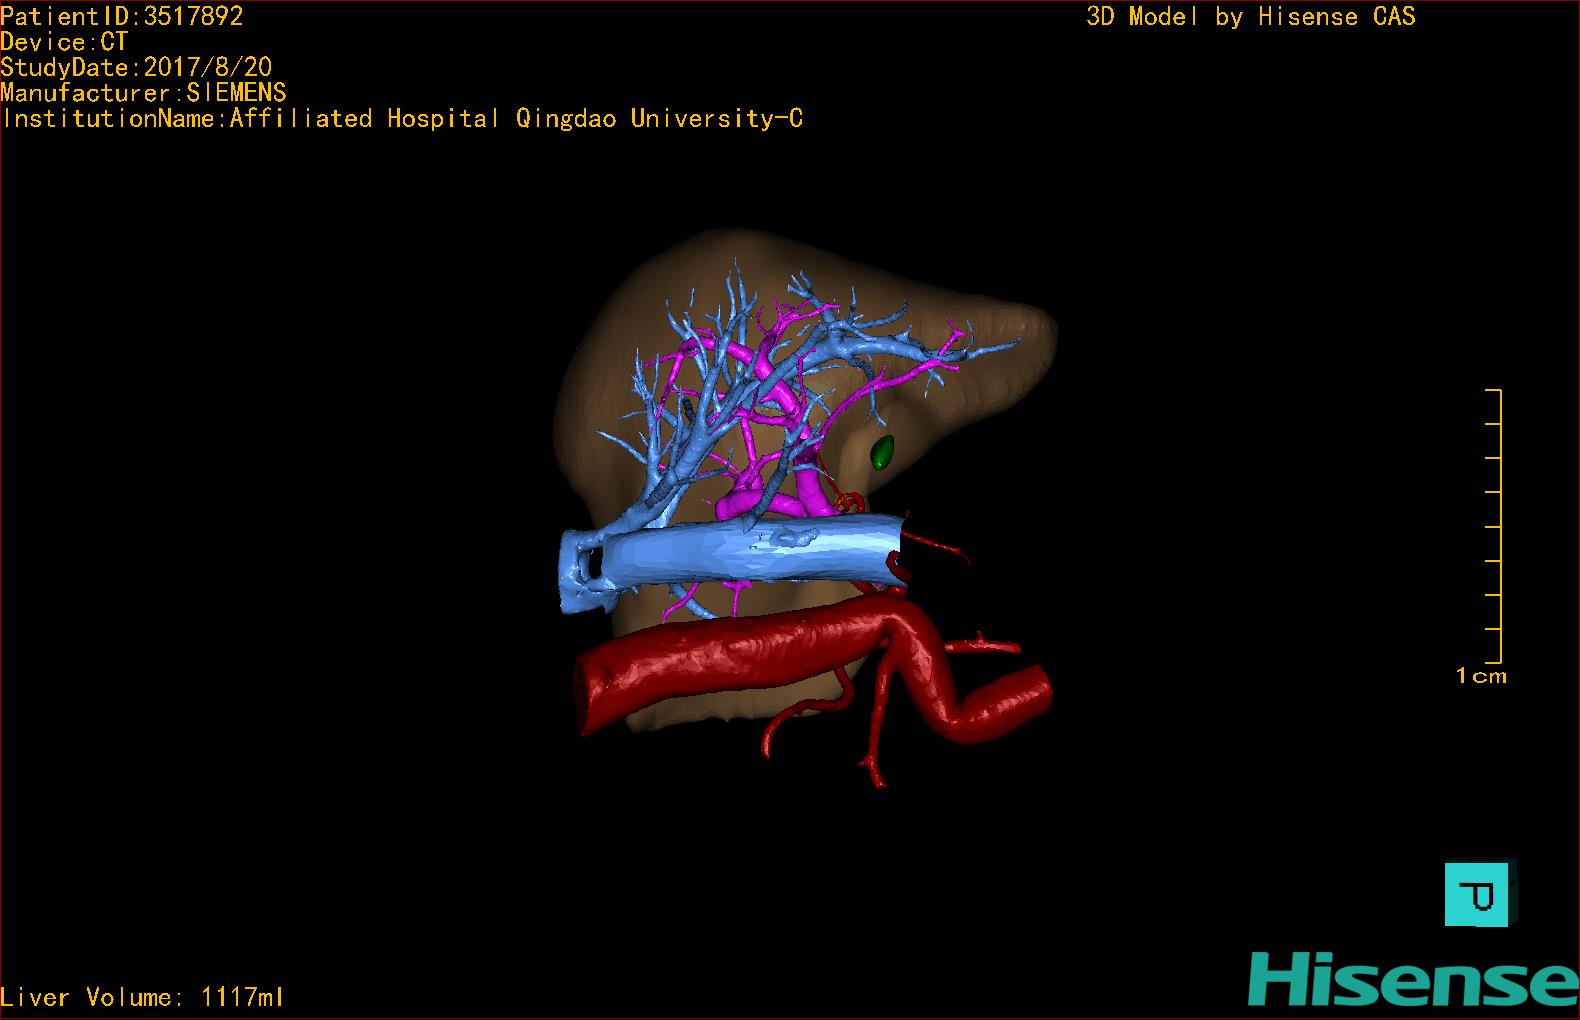Select Manufacturer:SIEMENS text
The width and height of the screenshot is (1580, 1020).
click(x=143, y=93)
